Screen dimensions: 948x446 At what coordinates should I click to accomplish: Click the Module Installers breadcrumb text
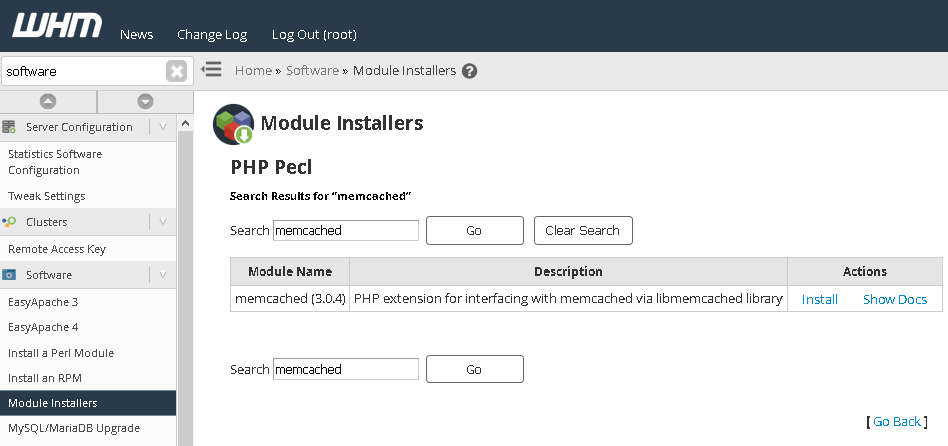click(x=404, y=71)
